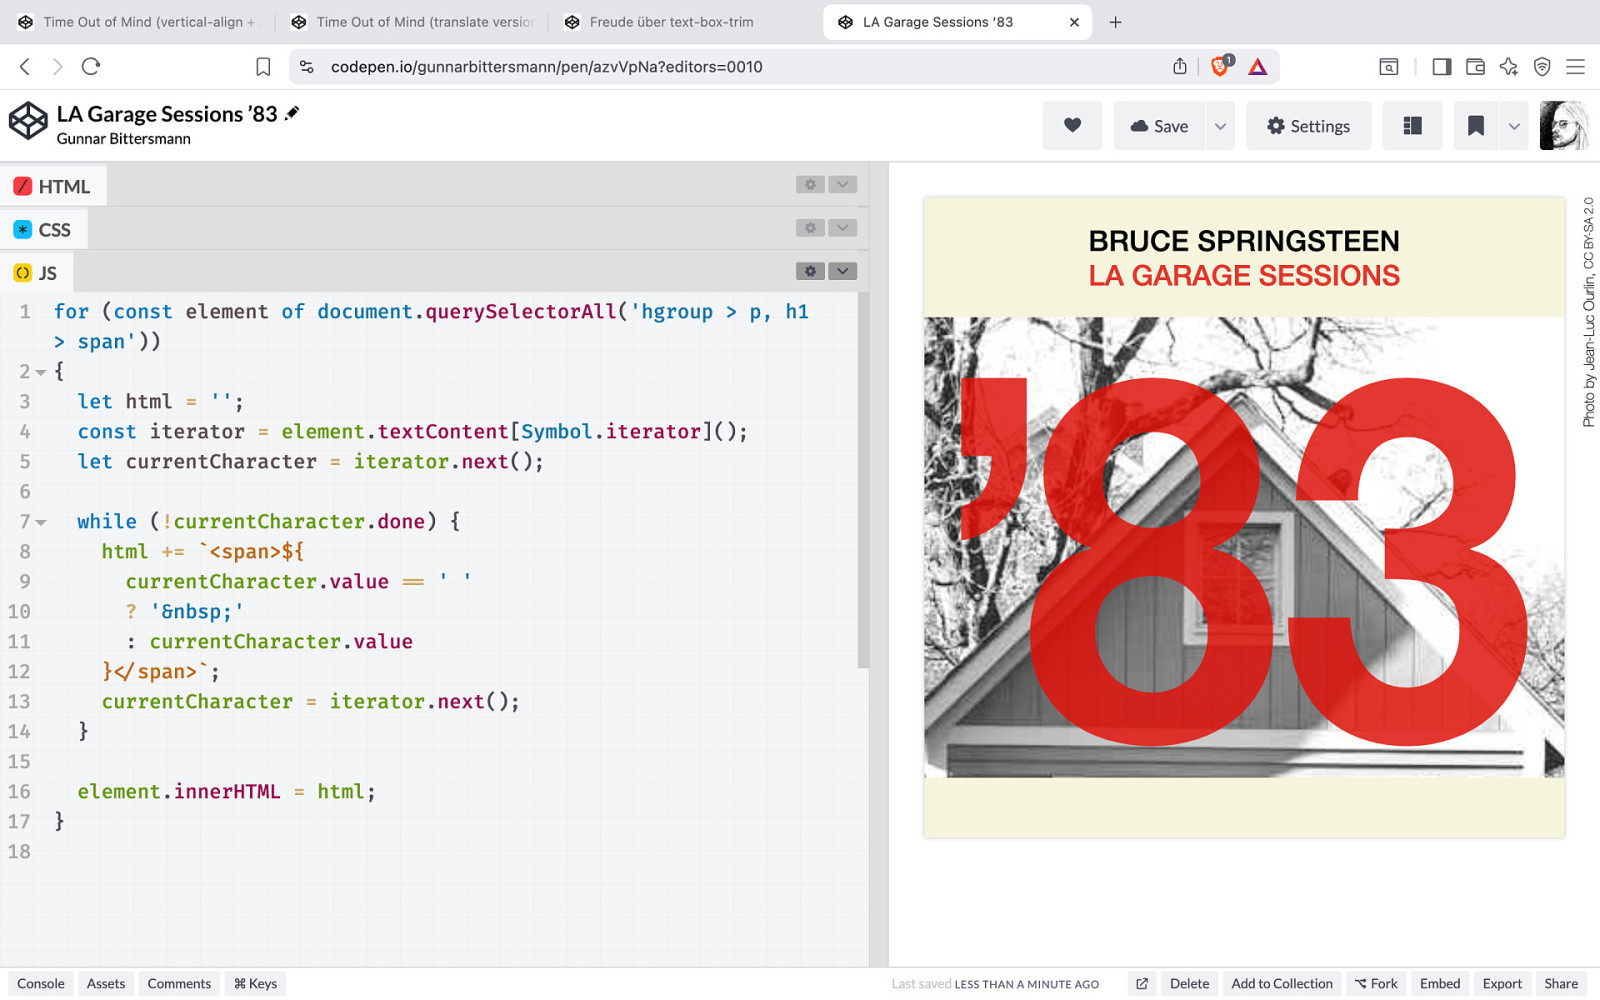
Task: Open the Assets panel
Action: [x=106, y=984]
